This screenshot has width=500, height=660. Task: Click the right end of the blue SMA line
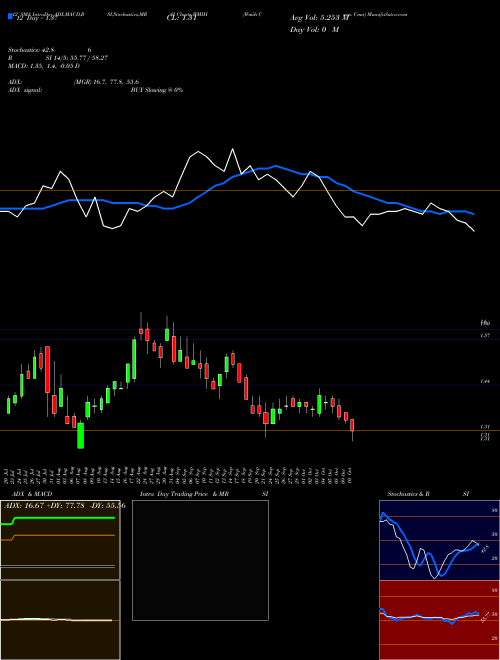click(x=474, y=214)
